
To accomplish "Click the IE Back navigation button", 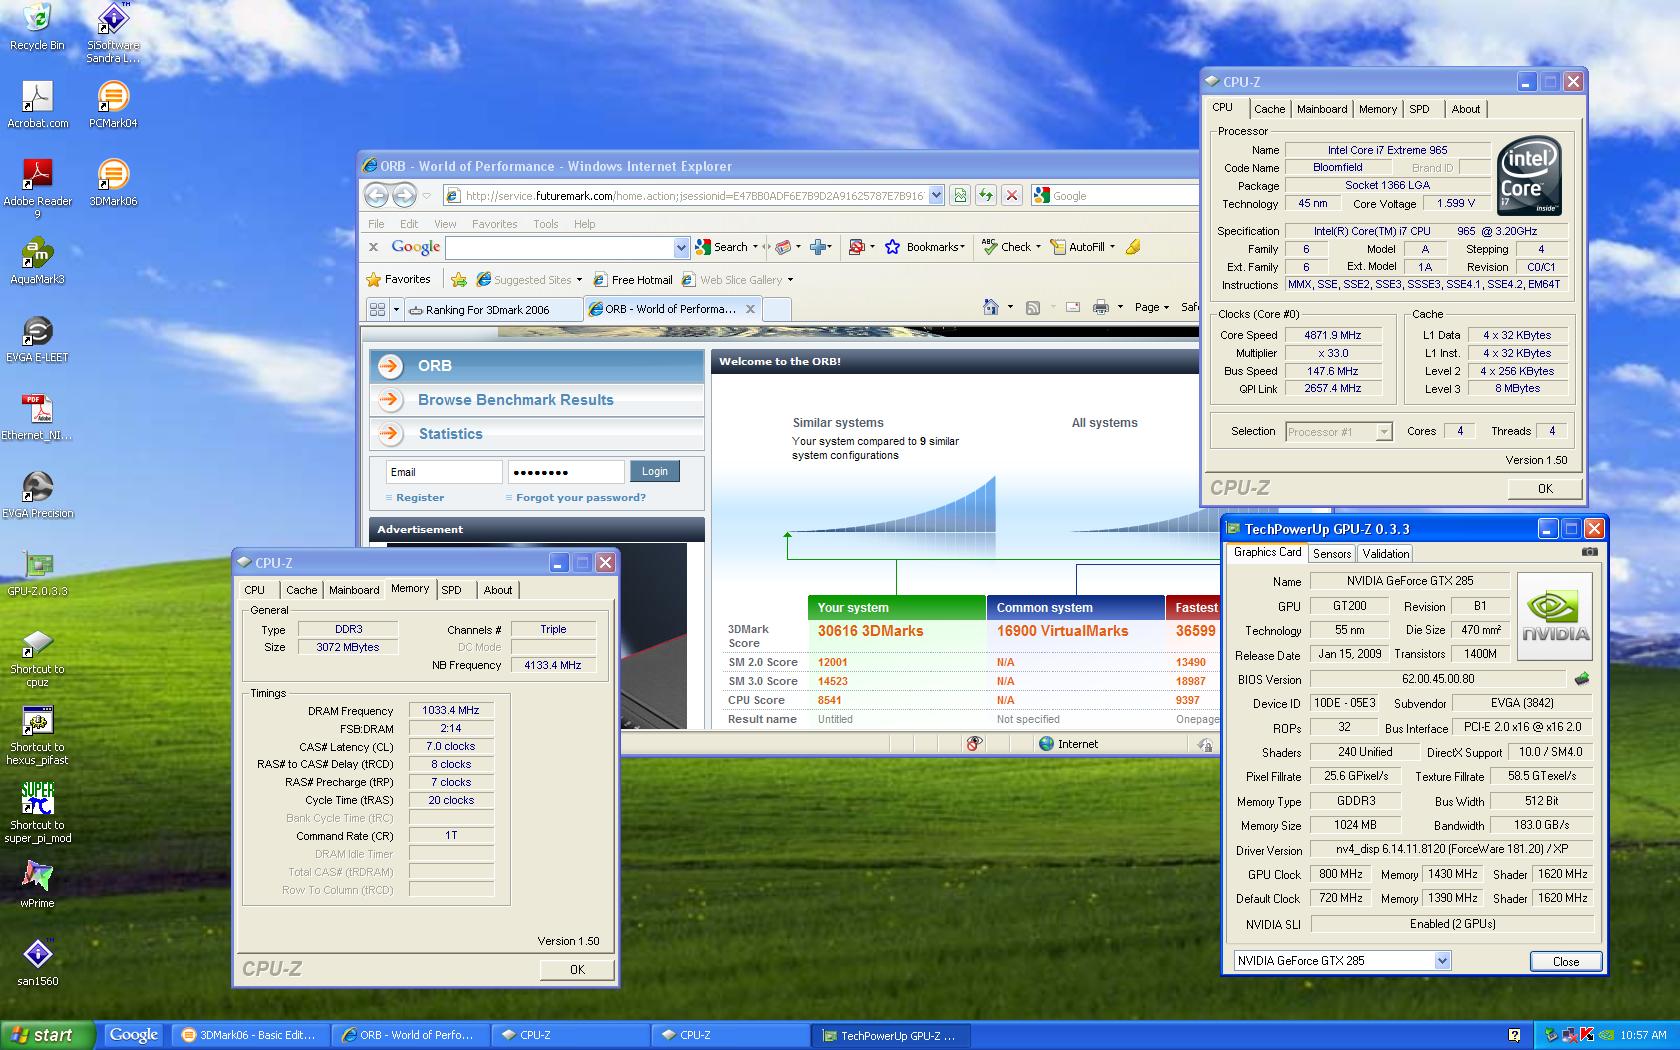I will [x=376, y=195].
